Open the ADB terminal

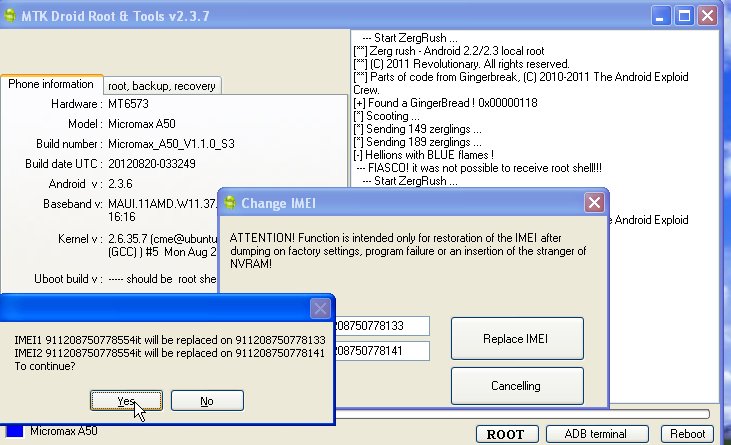pyautogui.click(x=599, y=434)
